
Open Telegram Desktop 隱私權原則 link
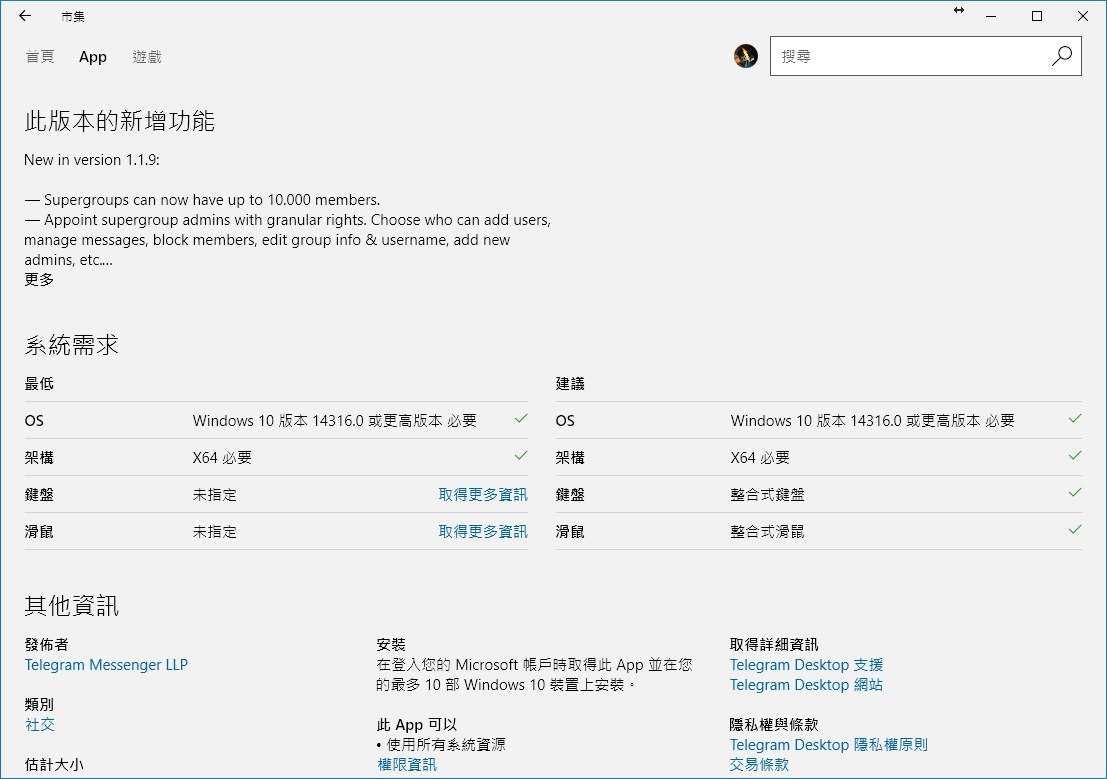pyautogui.click(x=828, y=744)
